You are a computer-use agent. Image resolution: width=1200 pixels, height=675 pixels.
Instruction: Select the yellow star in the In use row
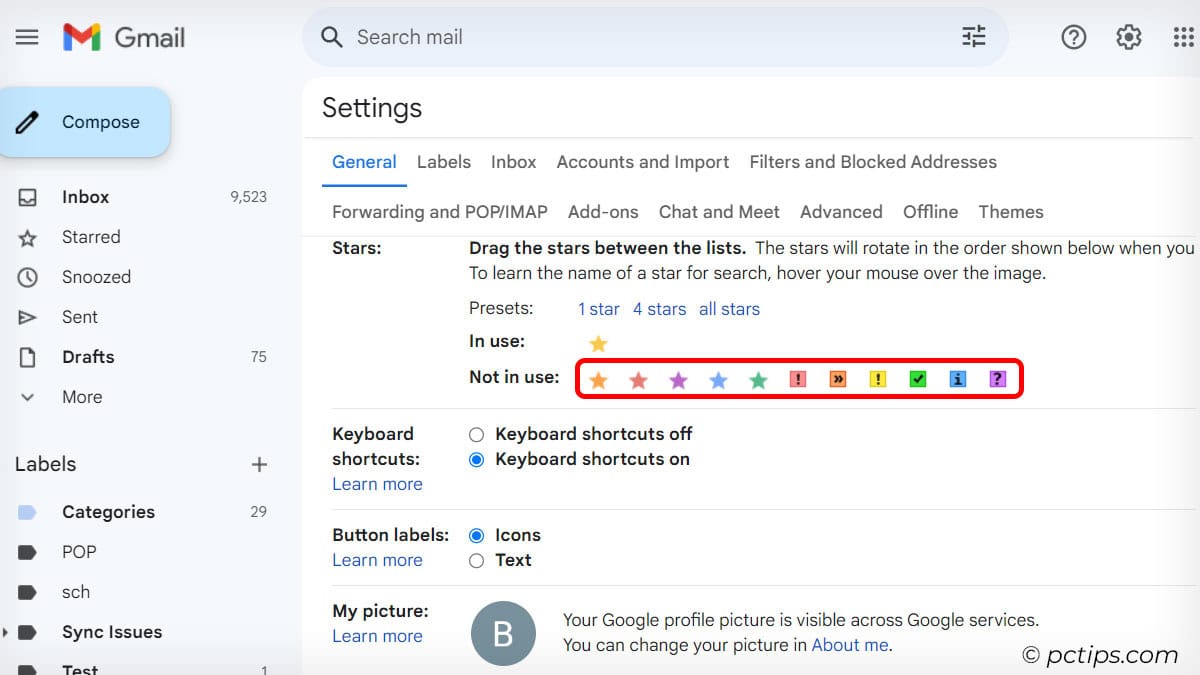[598, 343]
